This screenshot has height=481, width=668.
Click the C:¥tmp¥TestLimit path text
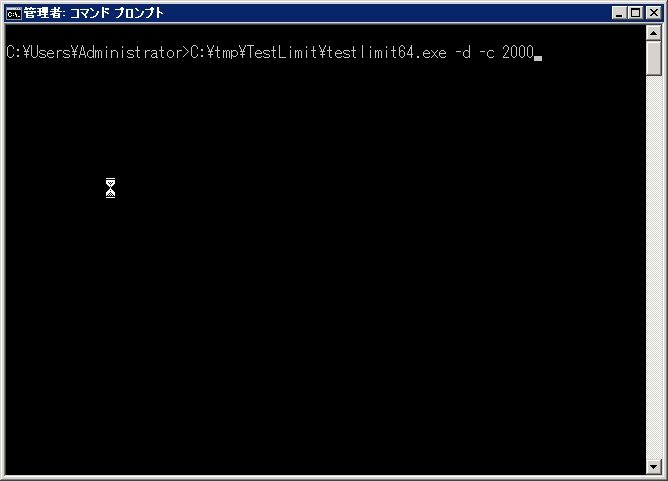[254, 53]
